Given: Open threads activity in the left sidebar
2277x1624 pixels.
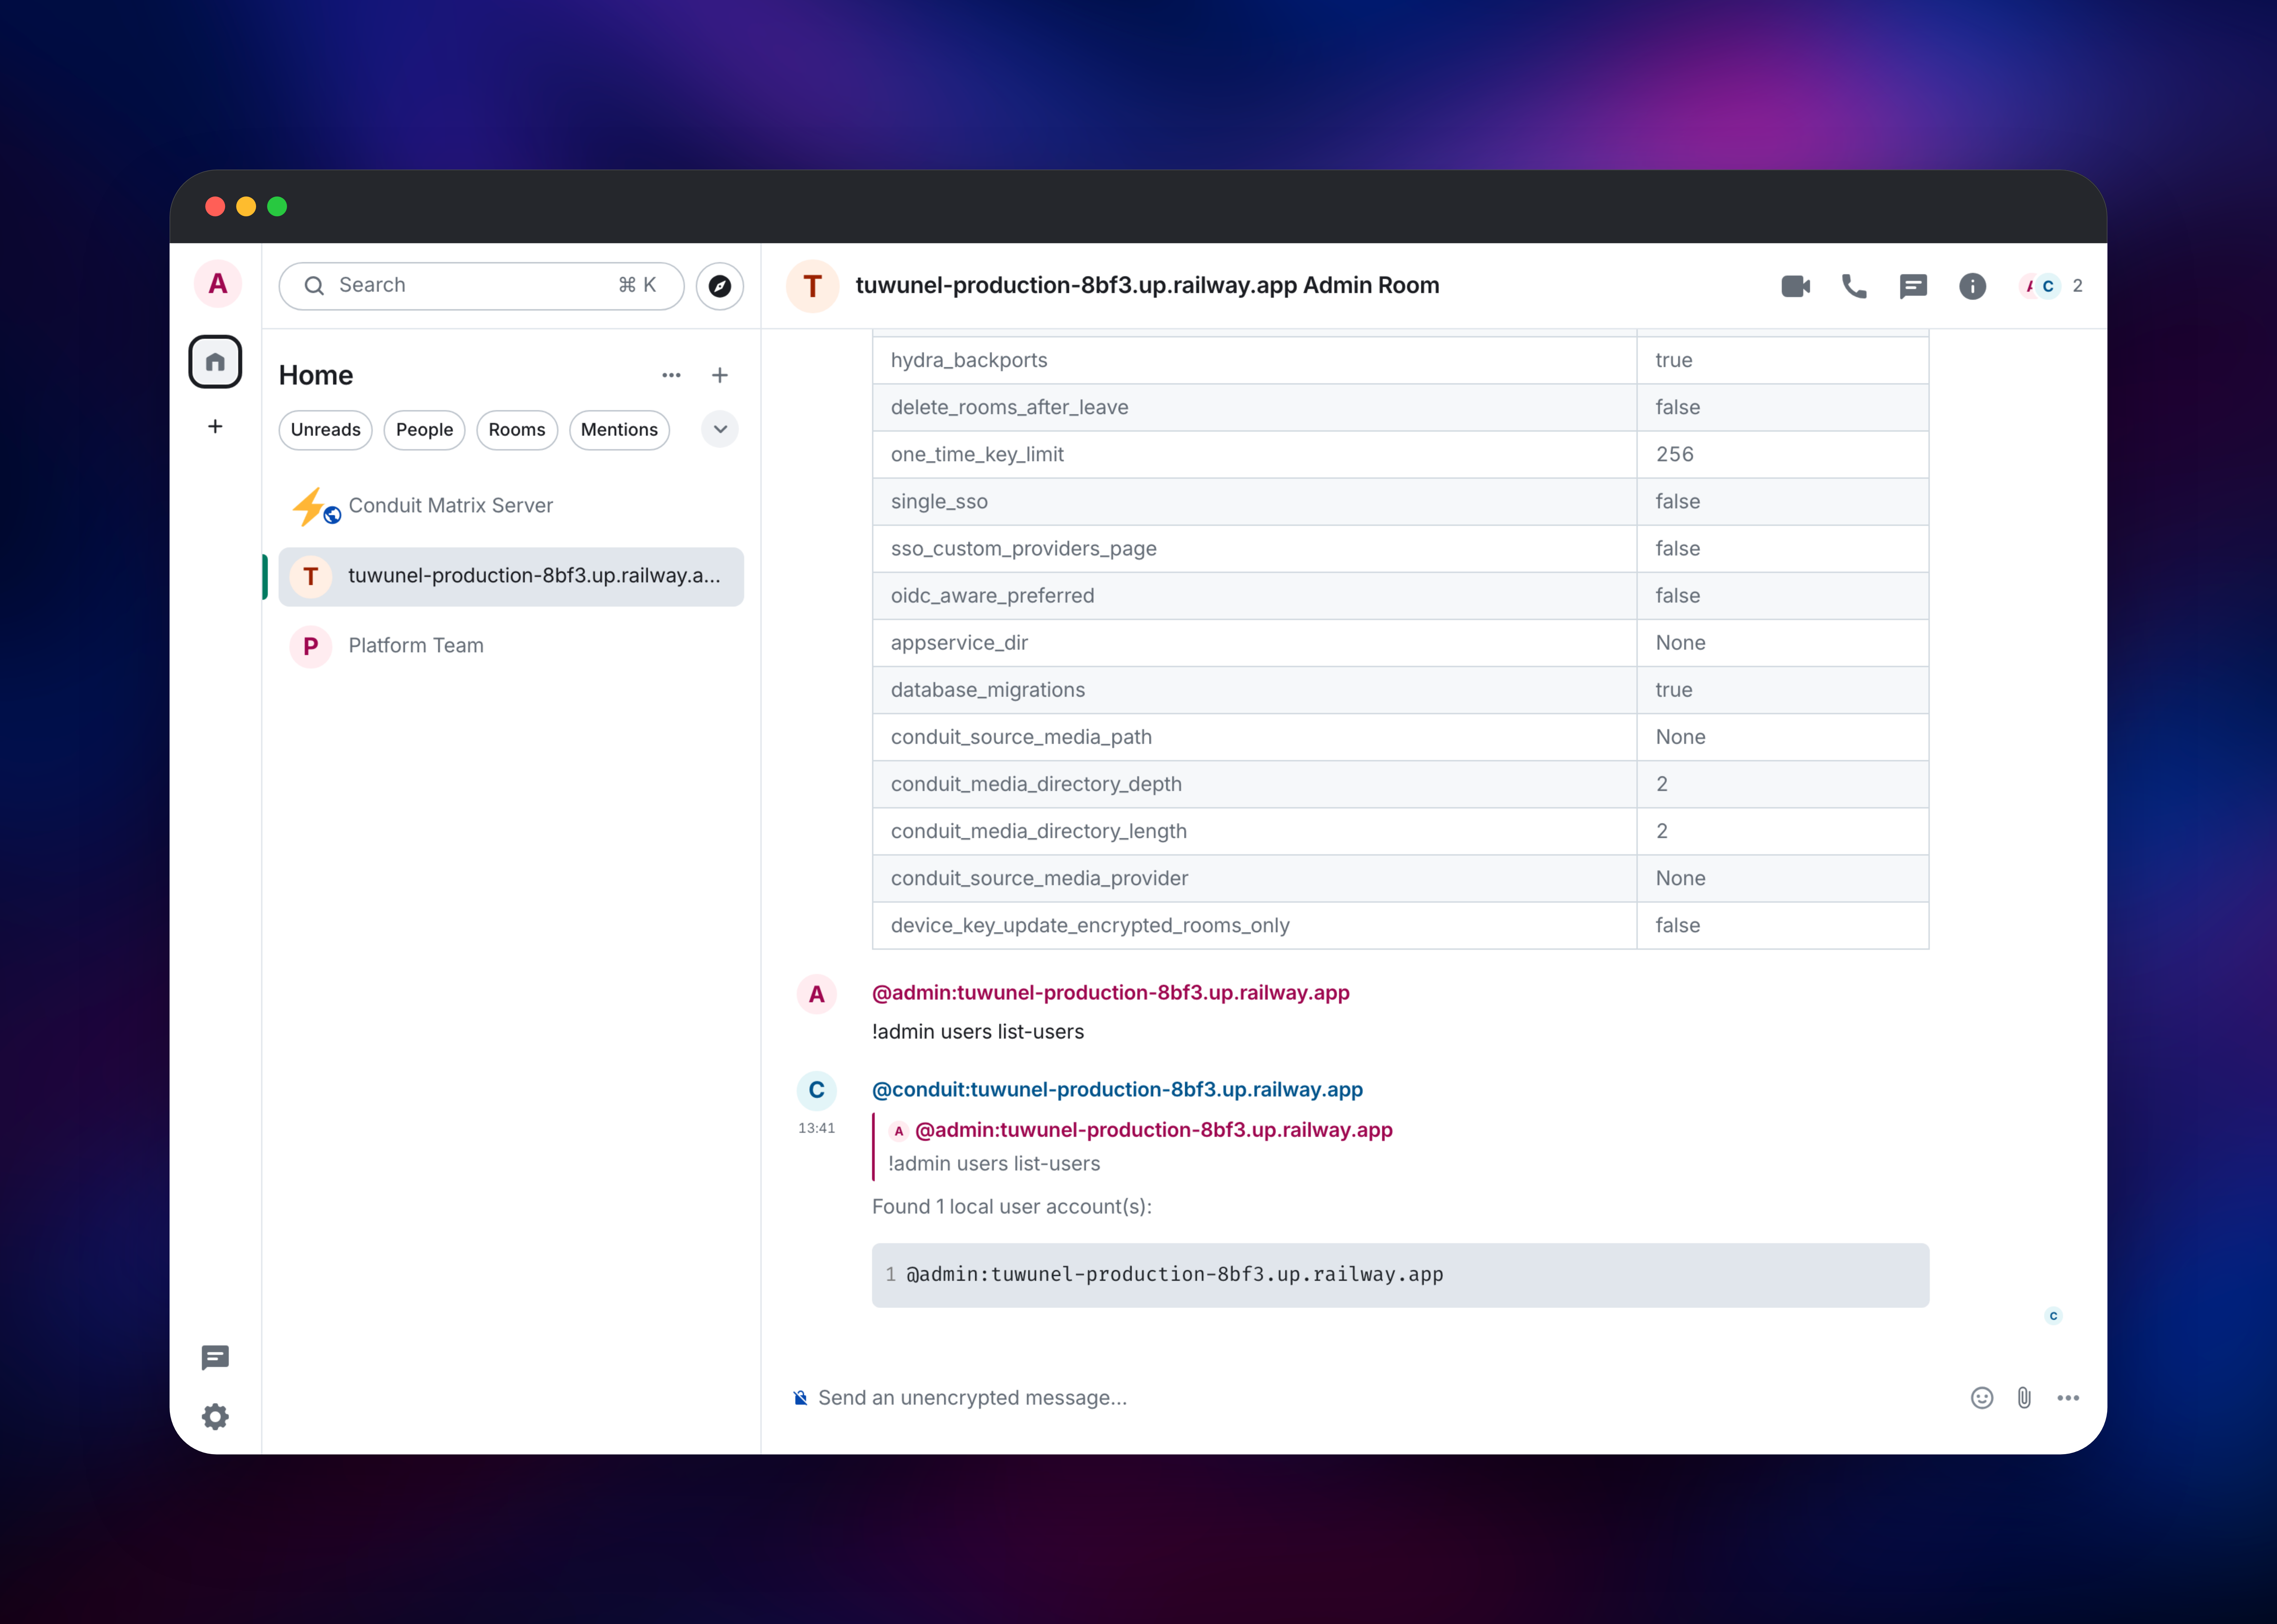Looking at the screenshot, I should click(215, 1357).
